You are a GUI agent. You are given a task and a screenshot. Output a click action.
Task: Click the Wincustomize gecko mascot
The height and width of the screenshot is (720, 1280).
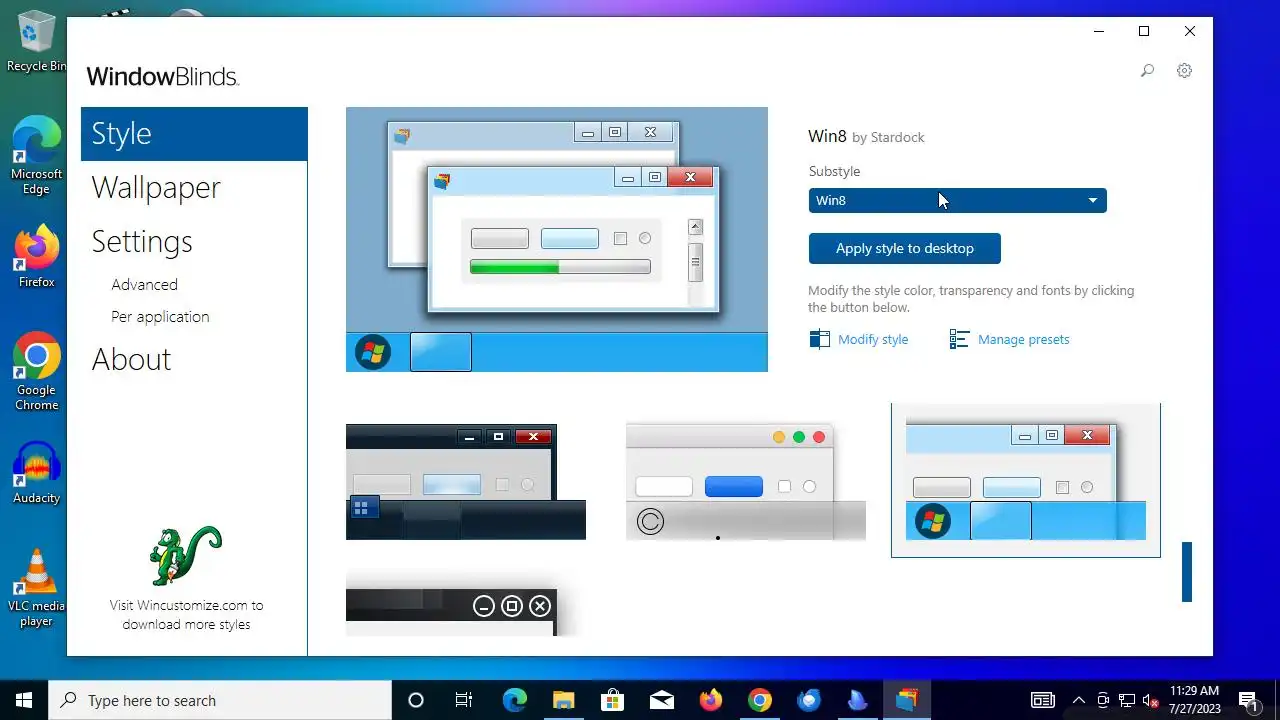(x=185, y=555)
